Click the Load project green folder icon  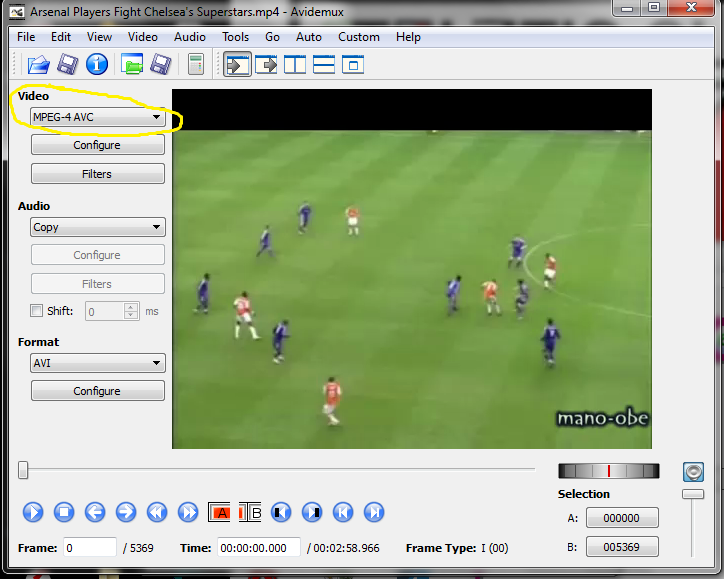tap(132, 64)
